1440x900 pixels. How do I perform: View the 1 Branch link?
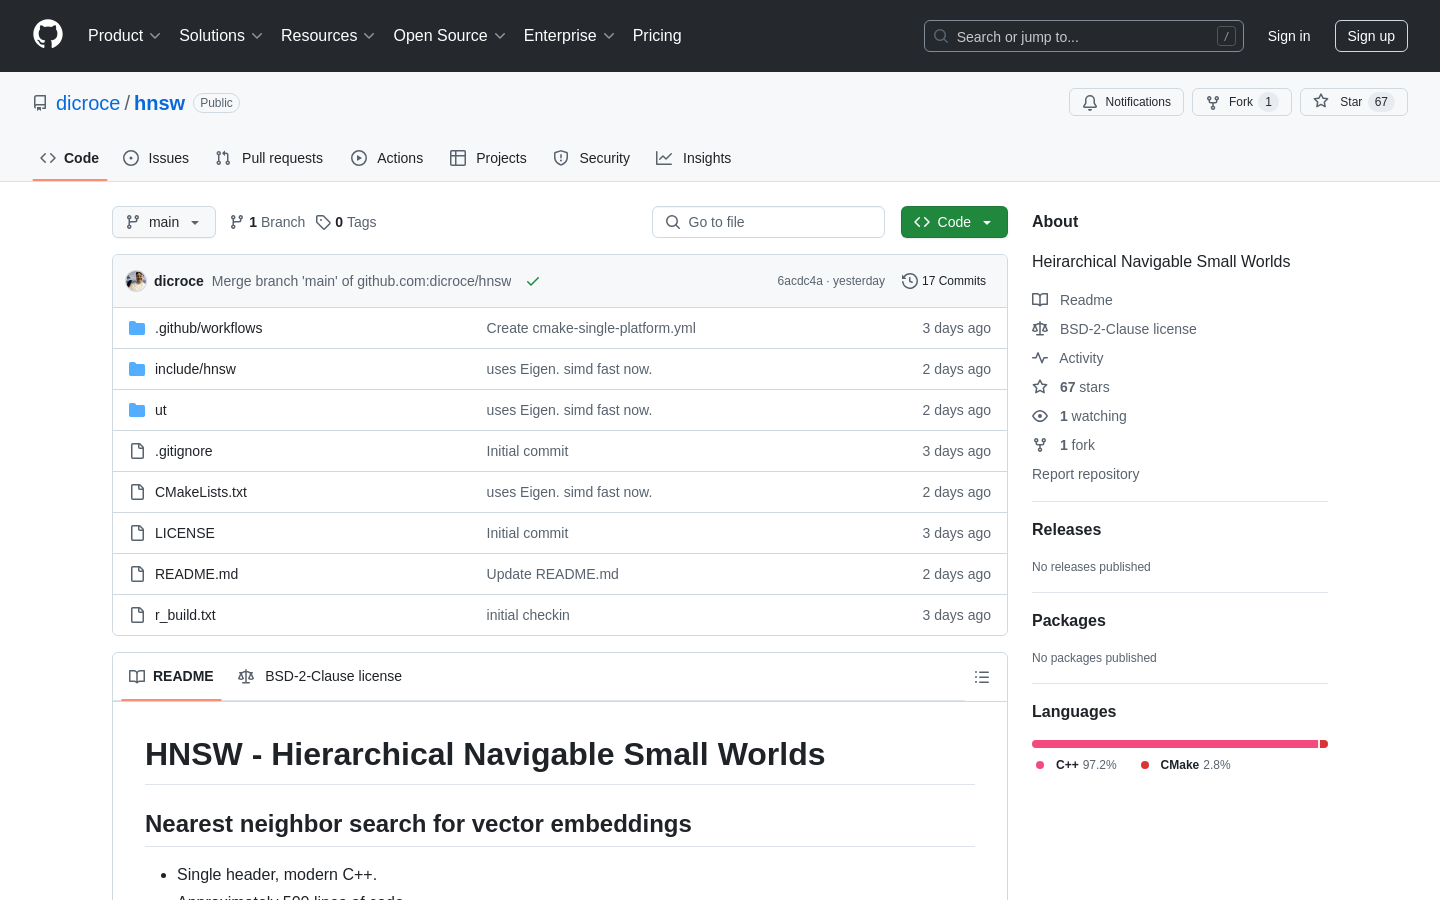(x=267, y=222)
